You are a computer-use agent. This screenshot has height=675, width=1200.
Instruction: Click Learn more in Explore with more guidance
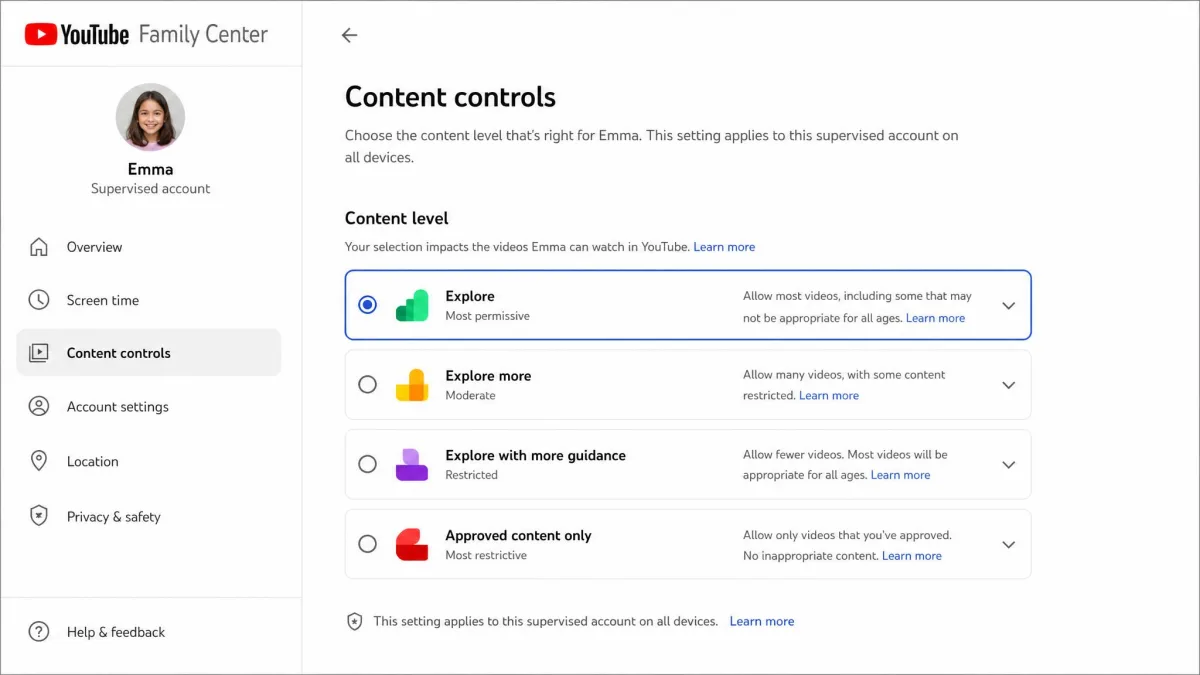click(x=900, y=475)
